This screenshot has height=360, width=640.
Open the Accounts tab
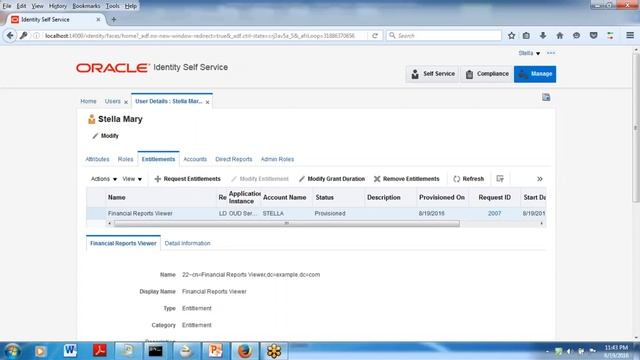(x=195, y=159)
